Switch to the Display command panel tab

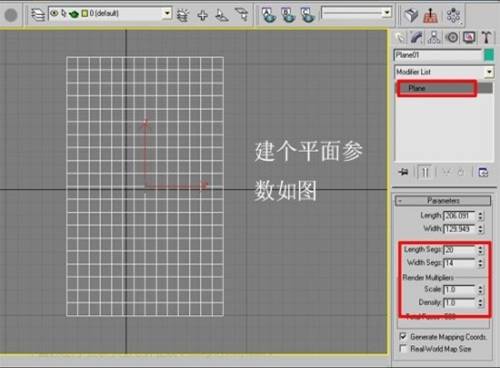click(469, 38)
